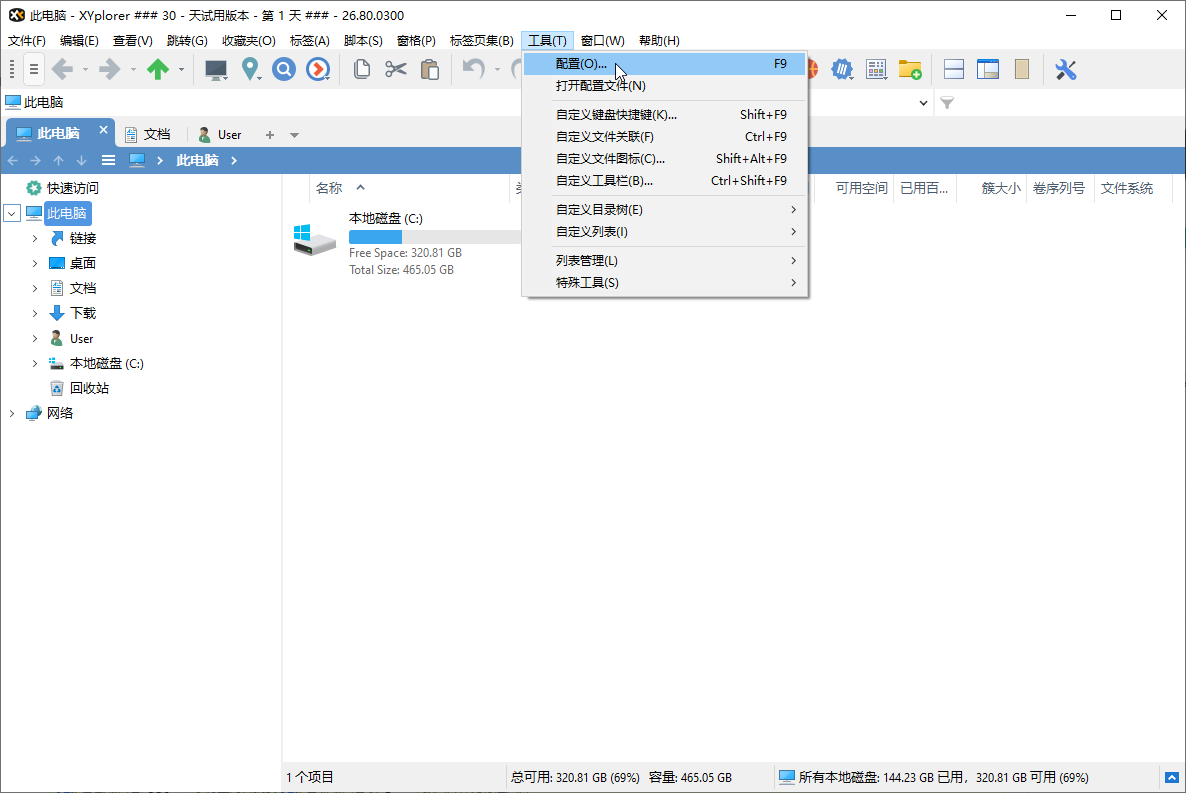The width and height of the screenshot is (1186, 793).
Task: Select 自定义工具栏(B)... menu entry
Action: pos(665,180)
